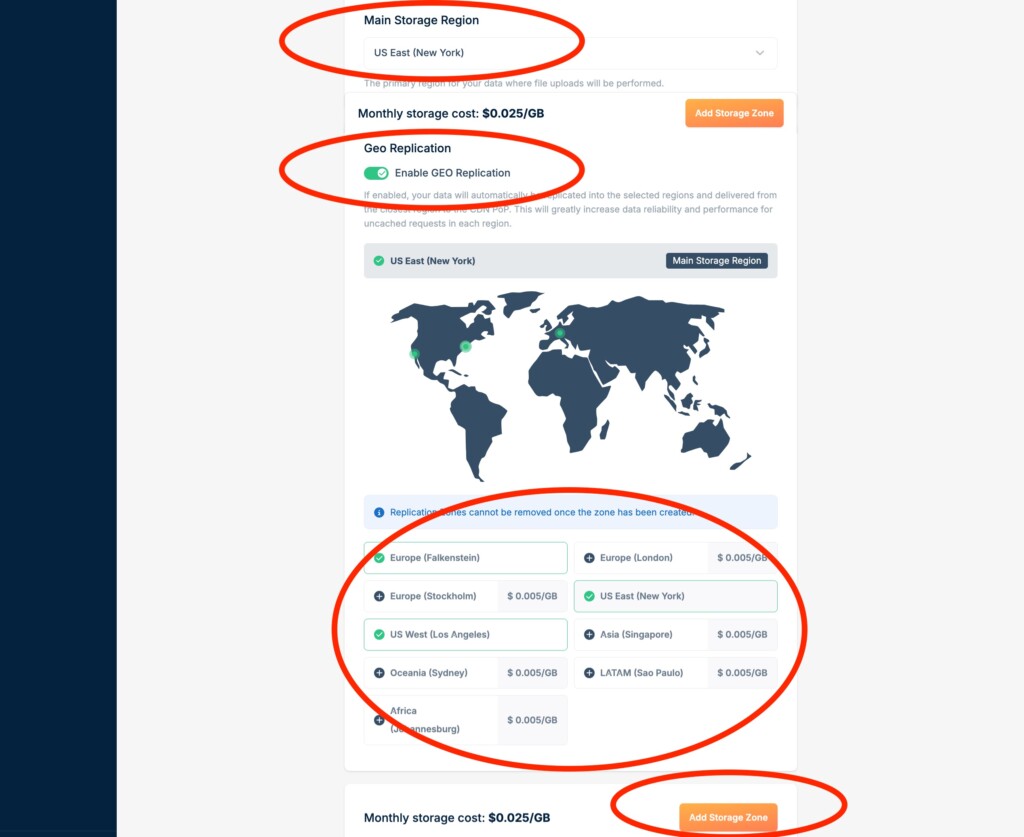The width and height of the screenshot is (1024, 837).
Task: Click the plus icon beside Europe (Stockholm)
Action: (x=379, y=596)
